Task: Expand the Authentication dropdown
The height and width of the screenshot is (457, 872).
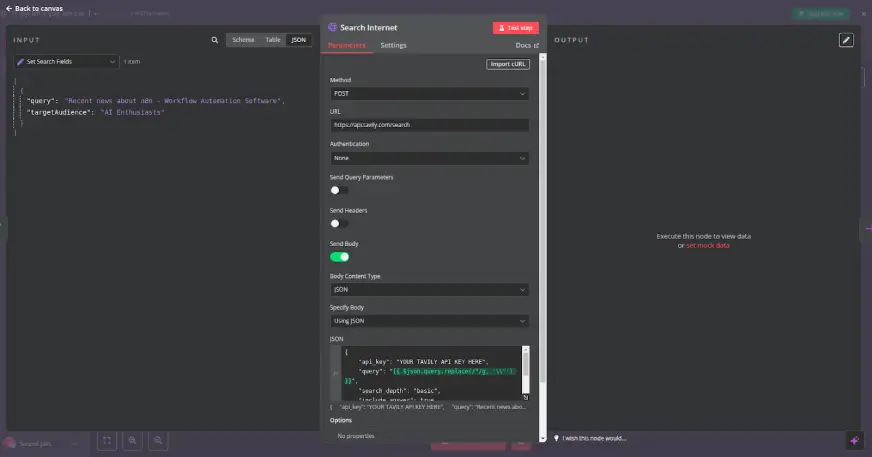Action: tap(429, 158)
